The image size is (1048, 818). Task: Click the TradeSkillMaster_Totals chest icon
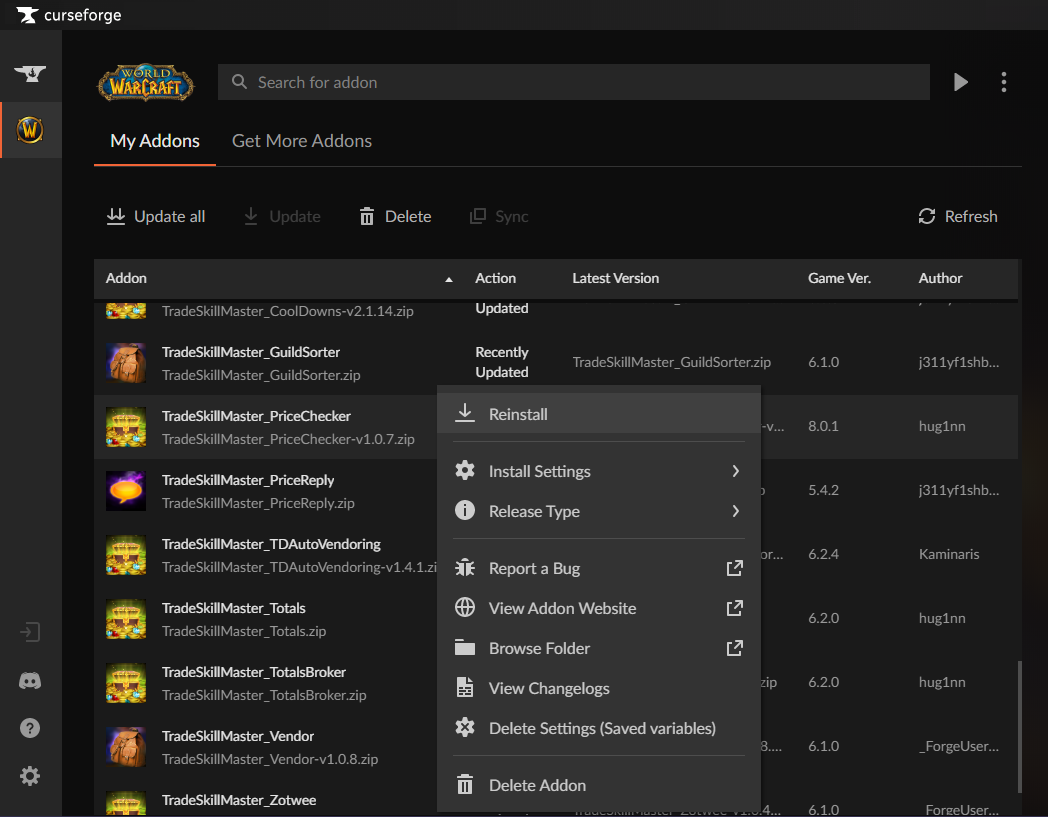126,620
